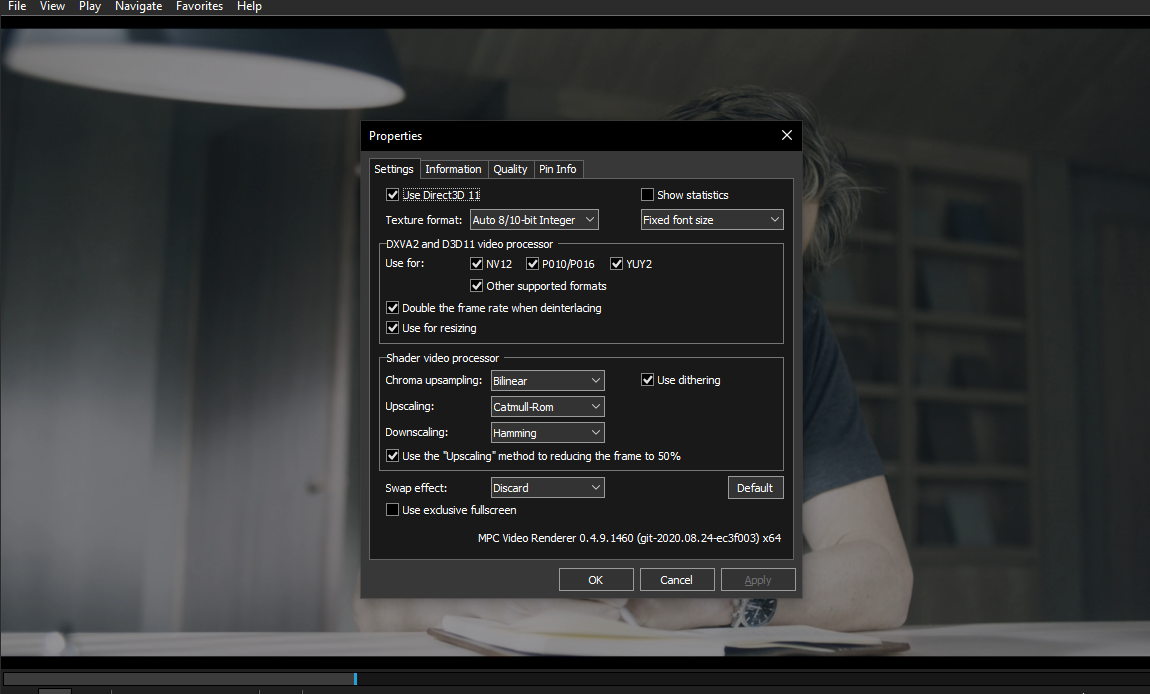Uncheck the YUY2 format checkbox
Screen dimensions: 1150x694
617,263
